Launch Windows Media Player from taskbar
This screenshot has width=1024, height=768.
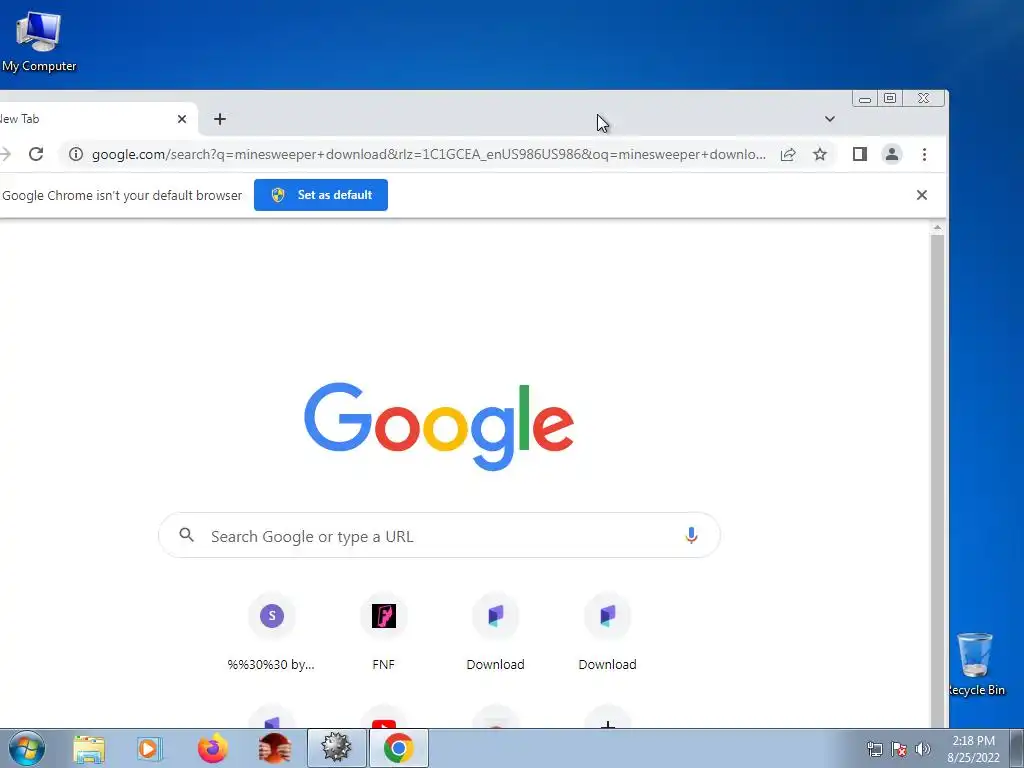click(149, 748)
